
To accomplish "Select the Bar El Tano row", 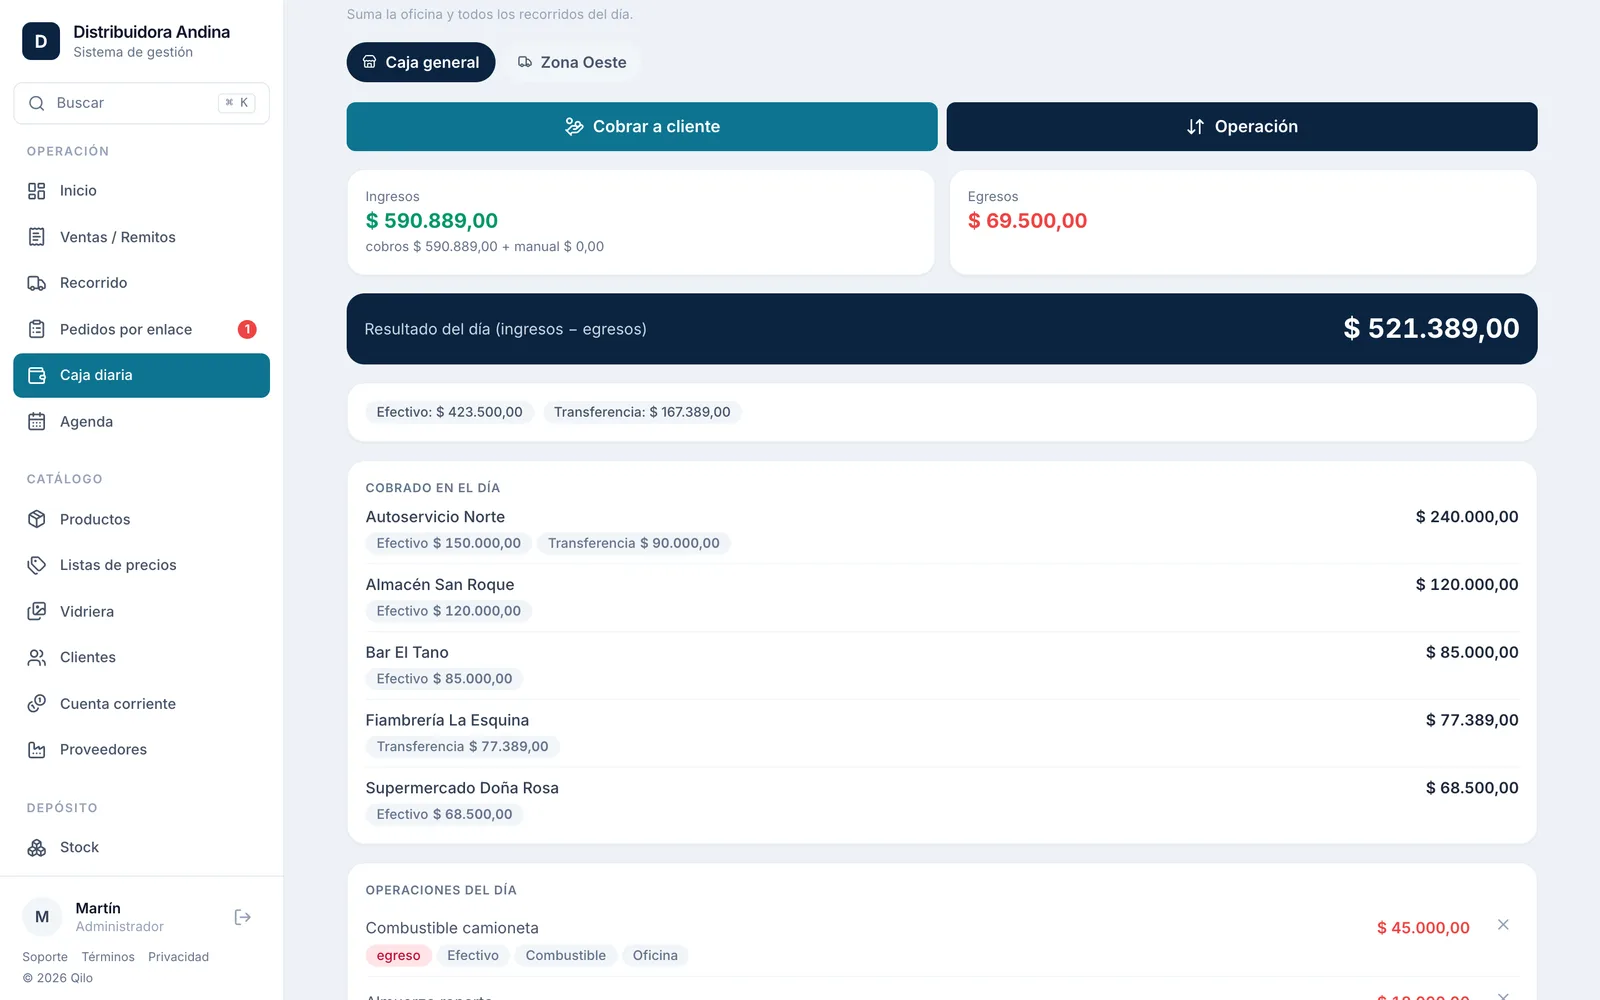I will (x=942, y=666).
